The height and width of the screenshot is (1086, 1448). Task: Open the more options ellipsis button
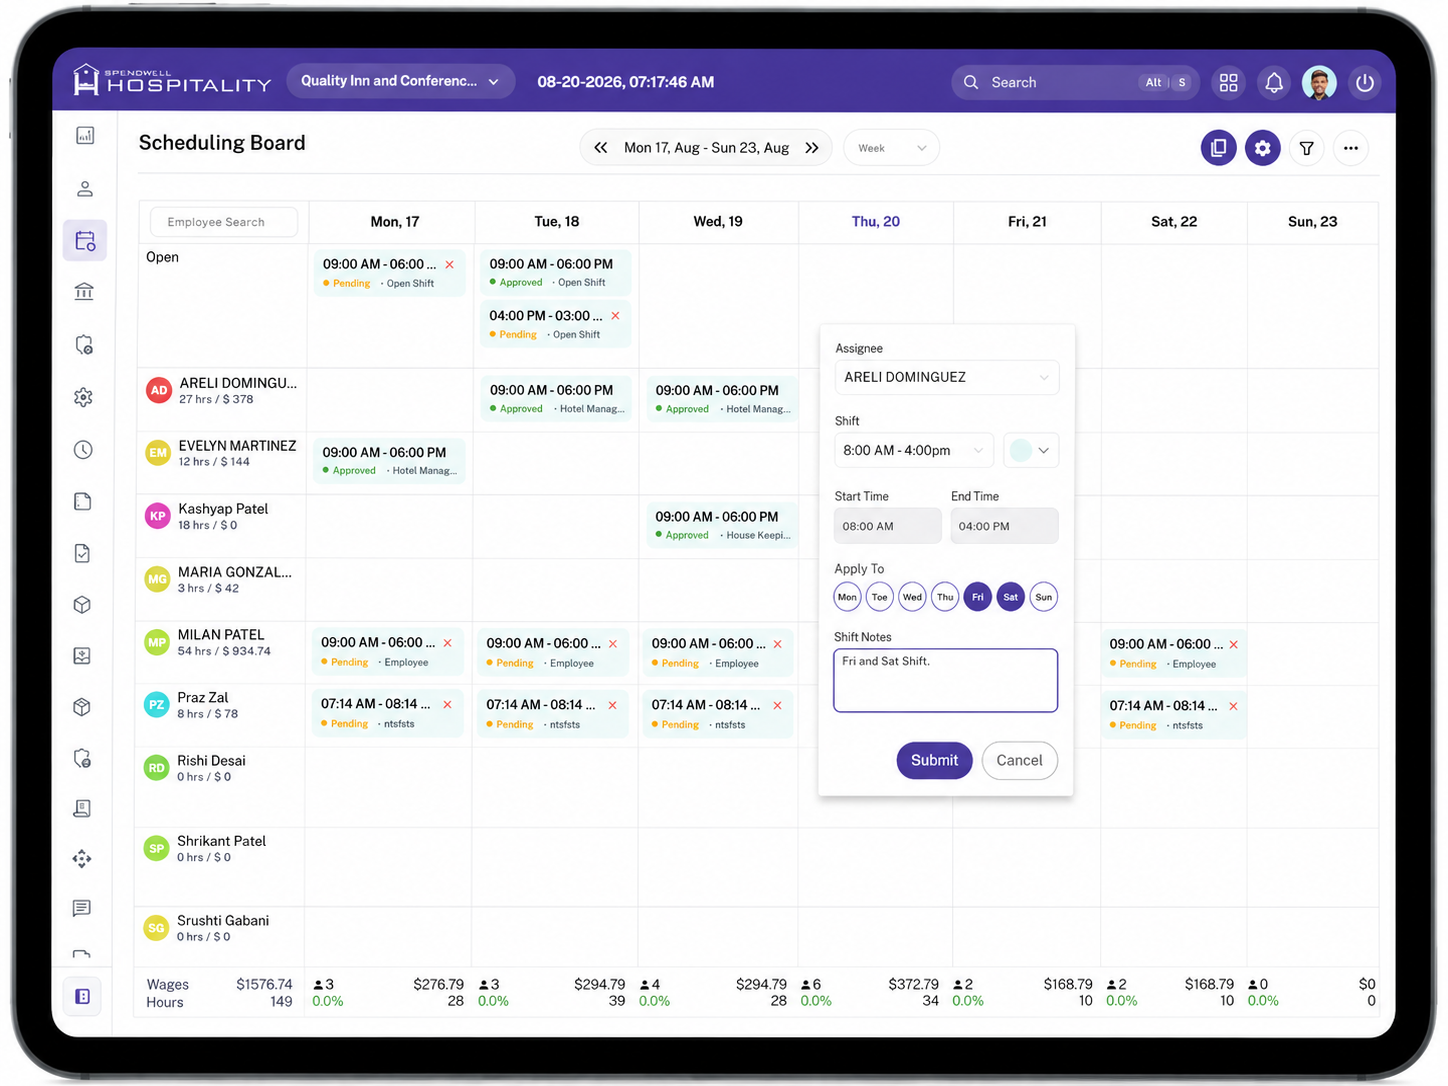pyautogui.click(x=1350, y=148)
